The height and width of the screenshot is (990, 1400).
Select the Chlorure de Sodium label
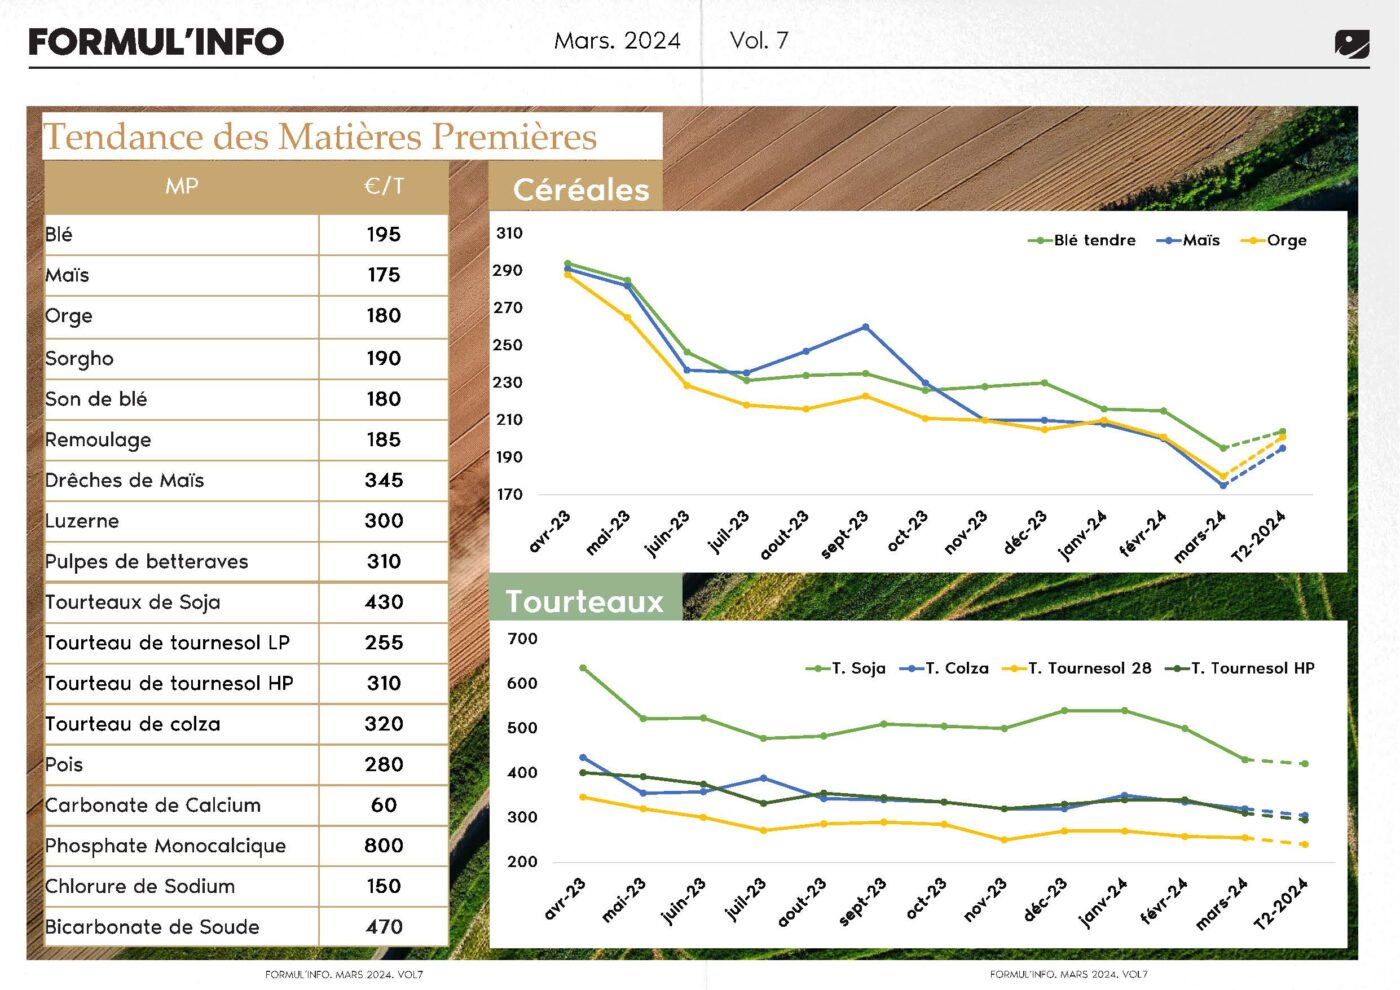coord(140,886)
